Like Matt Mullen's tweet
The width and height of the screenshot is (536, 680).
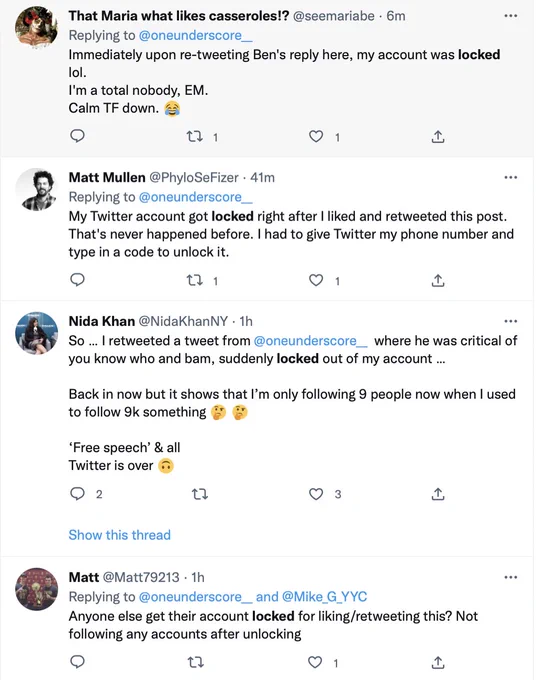pos(316,281)
